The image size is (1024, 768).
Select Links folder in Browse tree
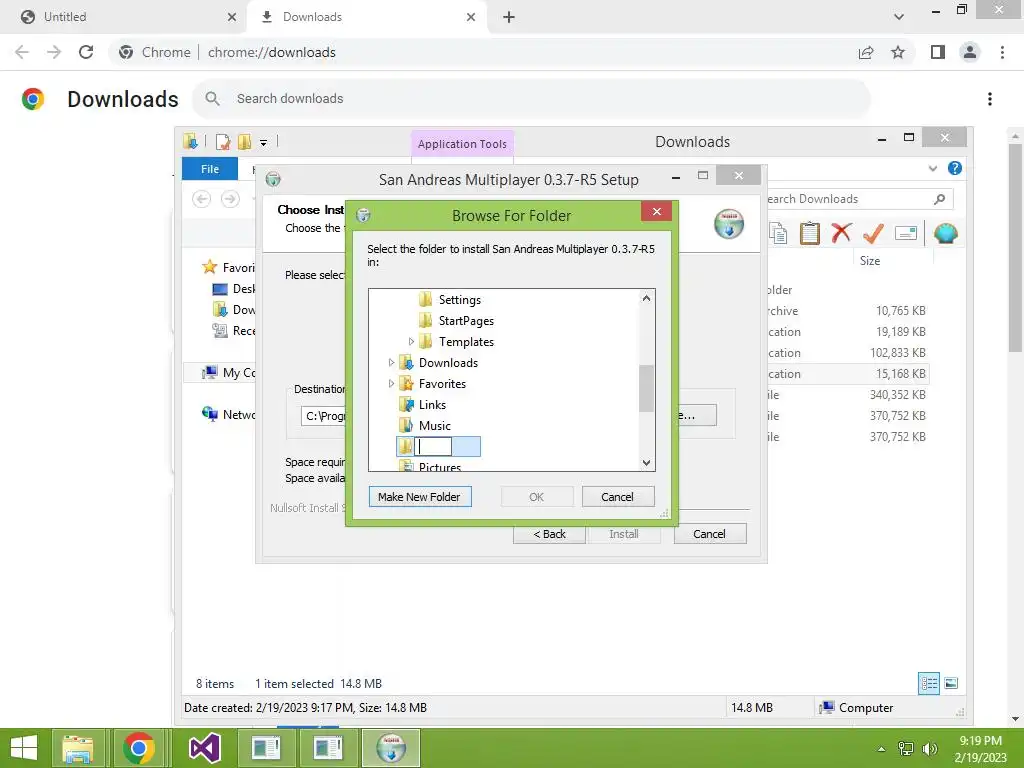(x=432, y=404)
